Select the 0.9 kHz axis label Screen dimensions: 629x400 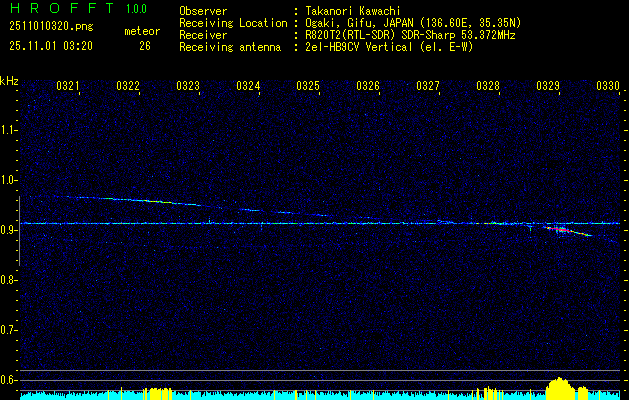(9, 230)
